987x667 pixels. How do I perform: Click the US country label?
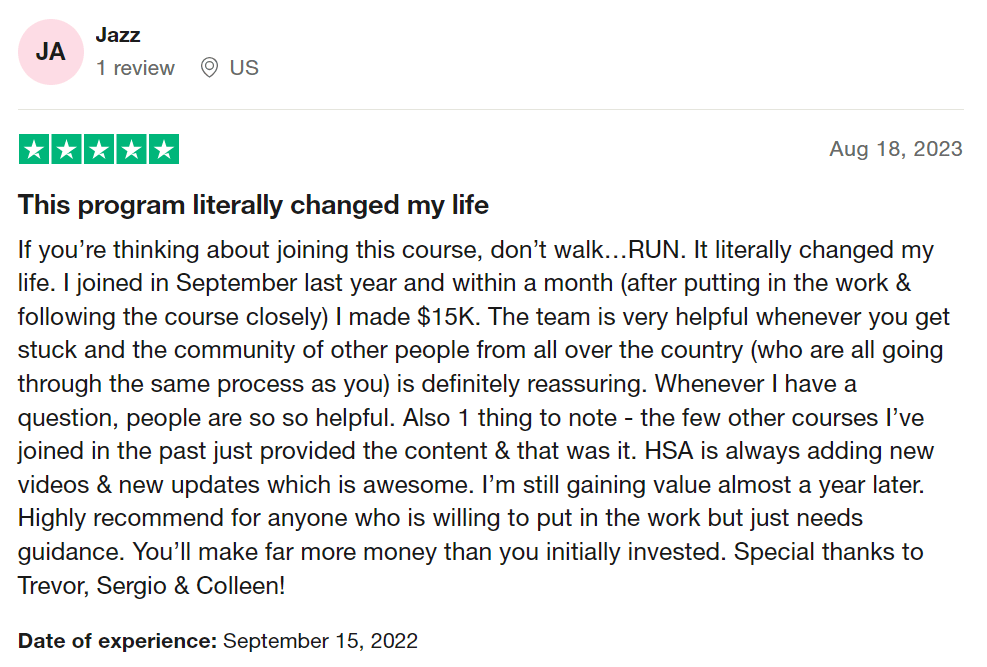tap(244, 68)
